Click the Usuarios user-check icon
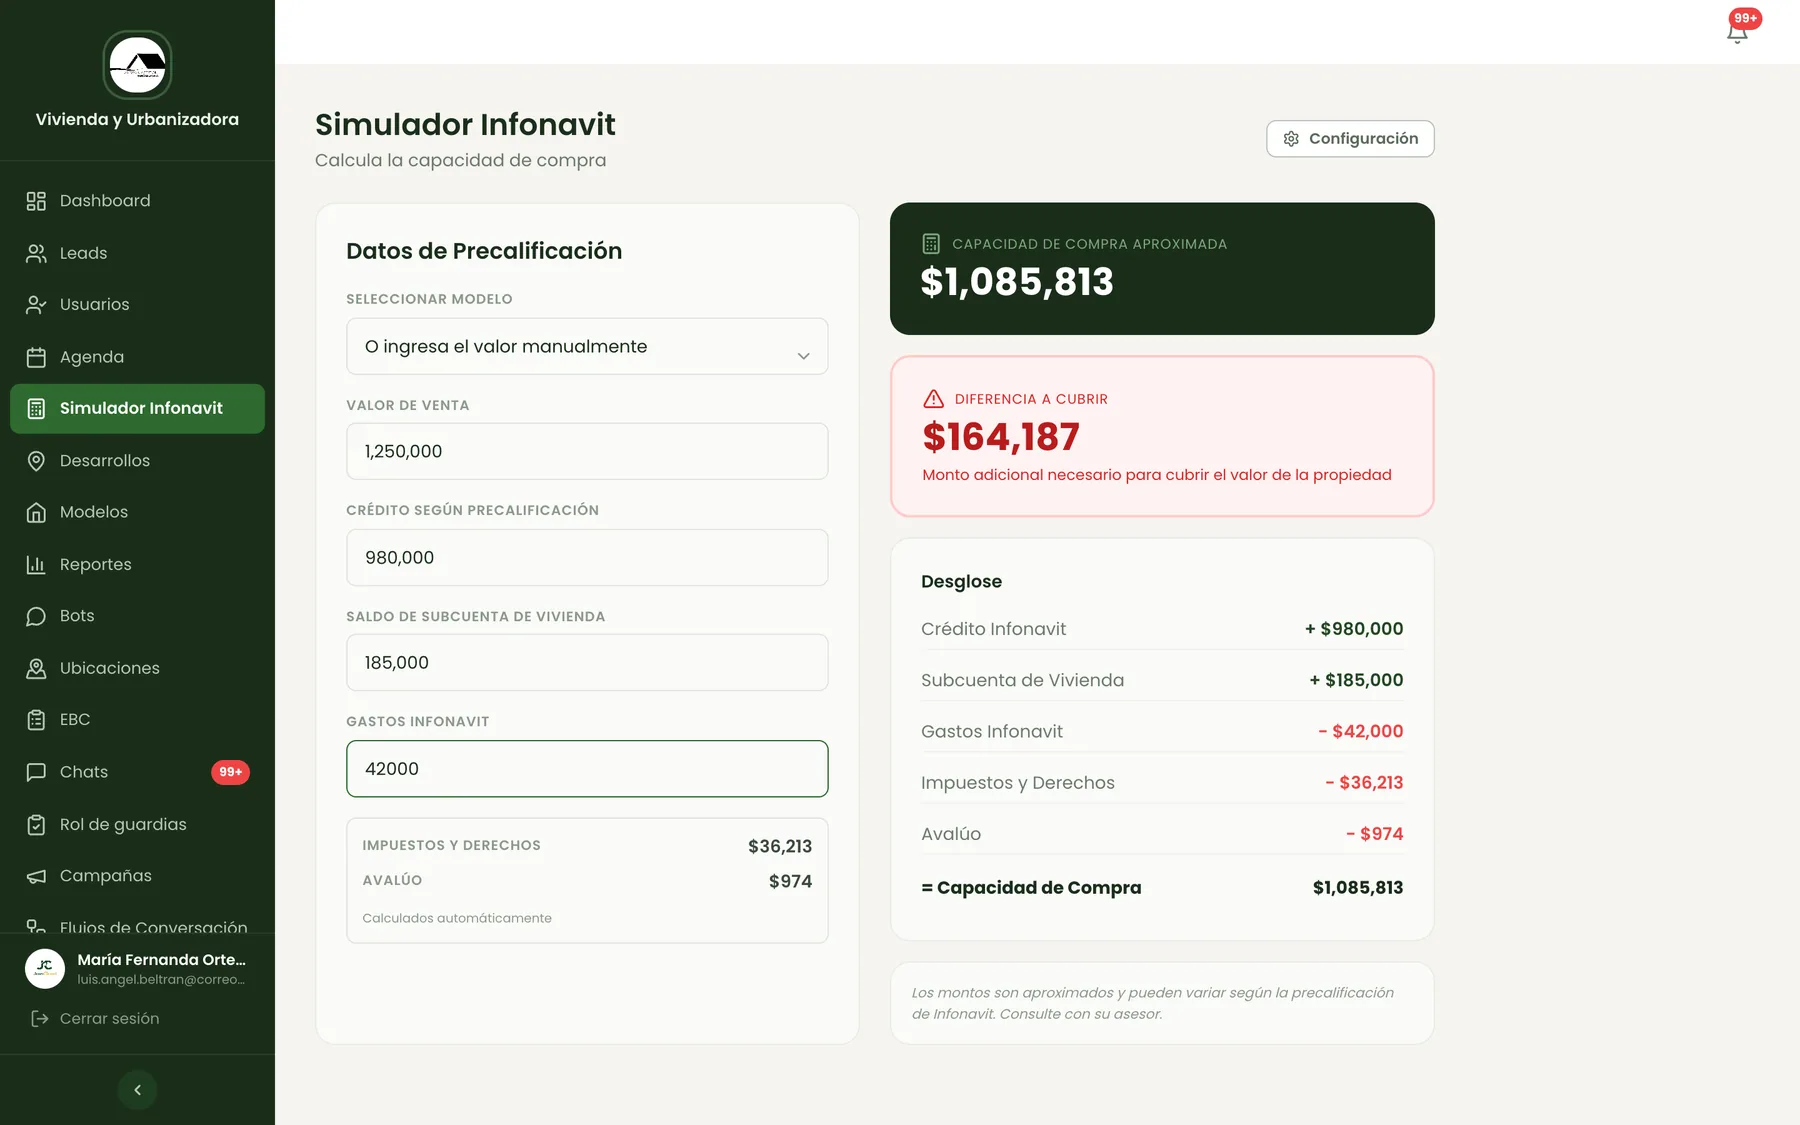 point(36,305)
